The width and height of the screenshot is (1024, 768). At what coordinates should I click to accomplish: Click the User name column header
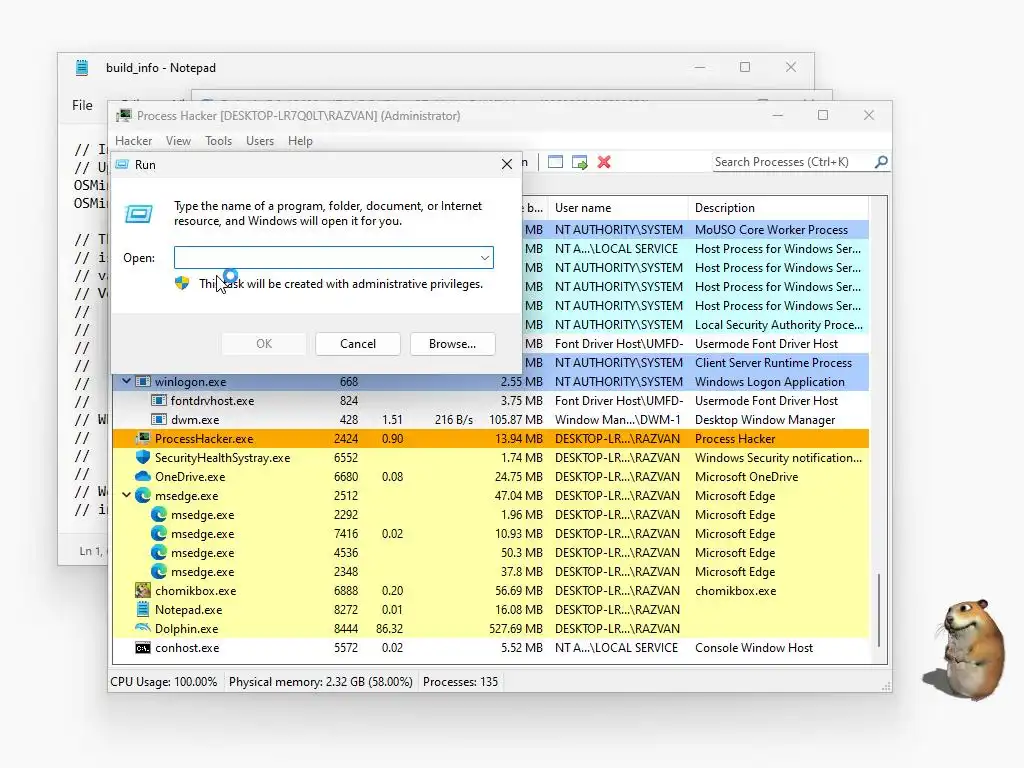pyautogui.click(x=618, y=208)
